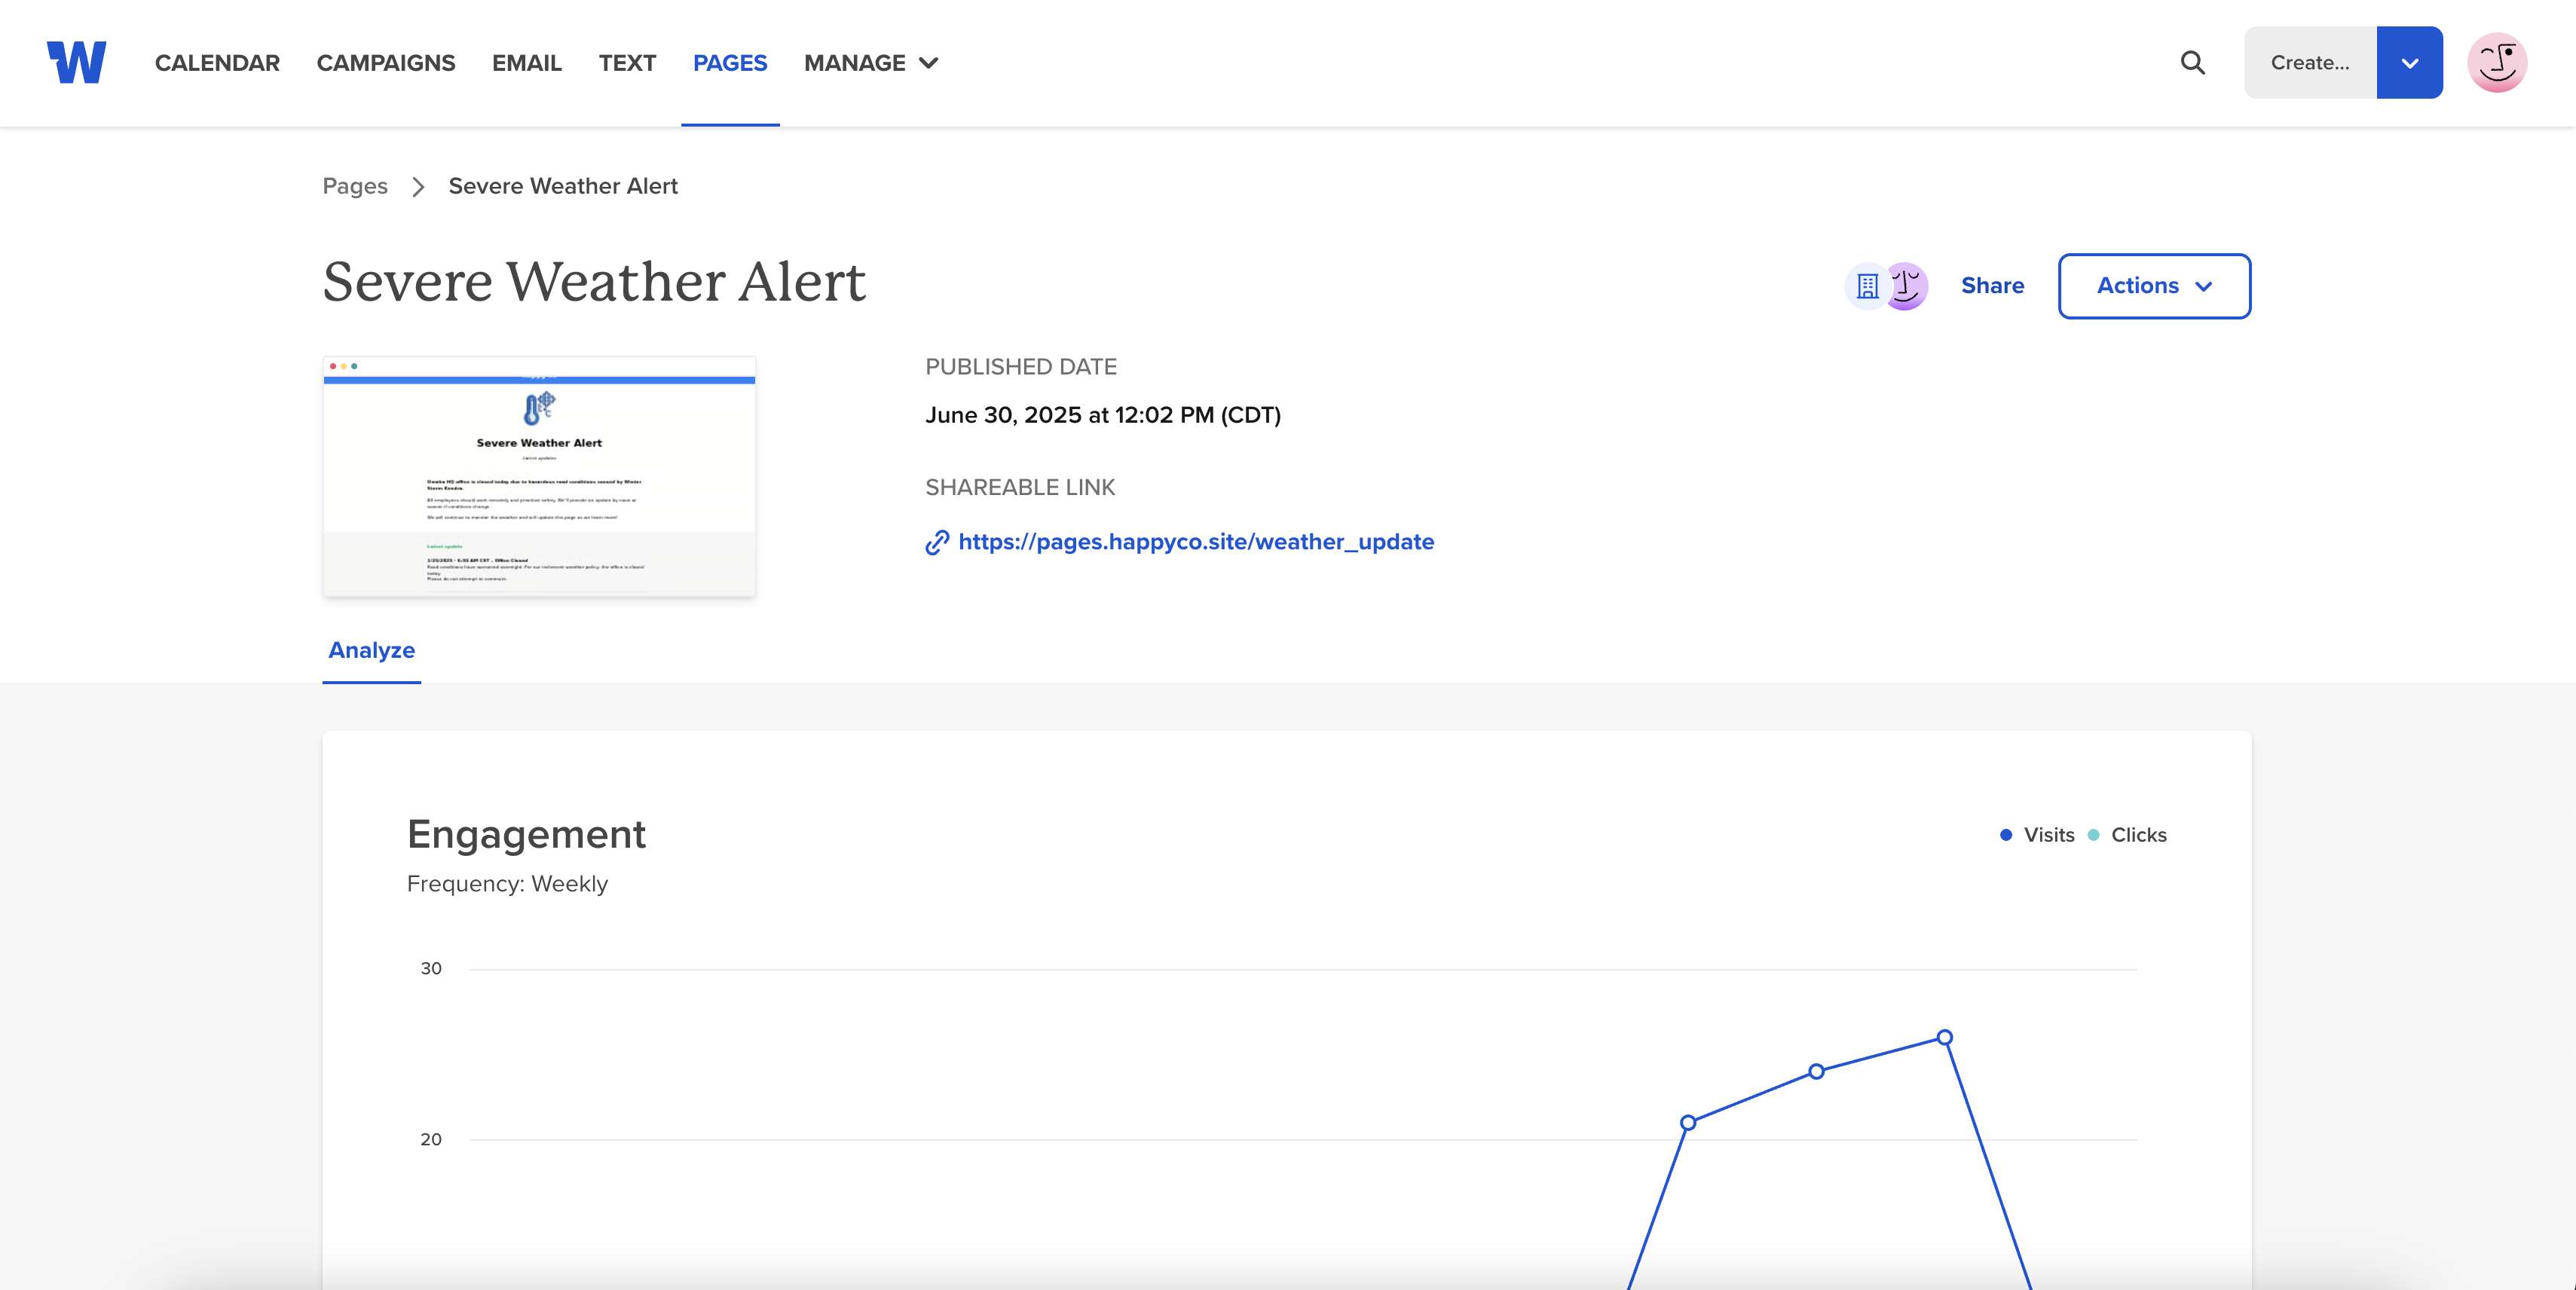The width and height of the screenshot is (2576, 1290).
Task: Expand the Actions dropdown button
Action: tap(2154, 286)
